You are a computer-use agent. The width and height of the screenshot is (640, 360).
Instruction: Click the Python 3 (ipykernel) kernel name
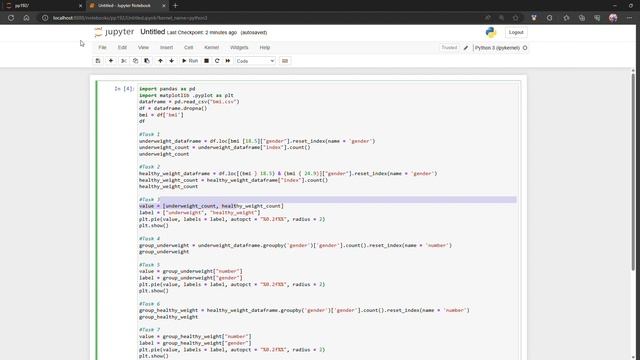497,48
